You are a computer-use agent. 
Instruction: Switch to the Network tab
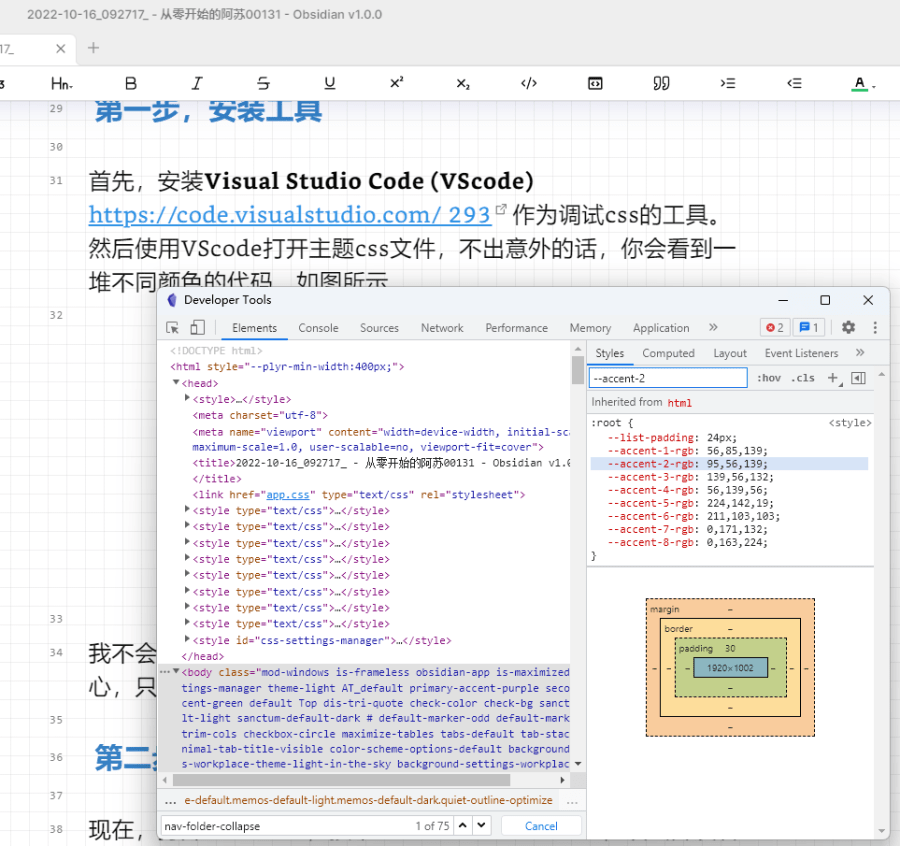(442, 328)
